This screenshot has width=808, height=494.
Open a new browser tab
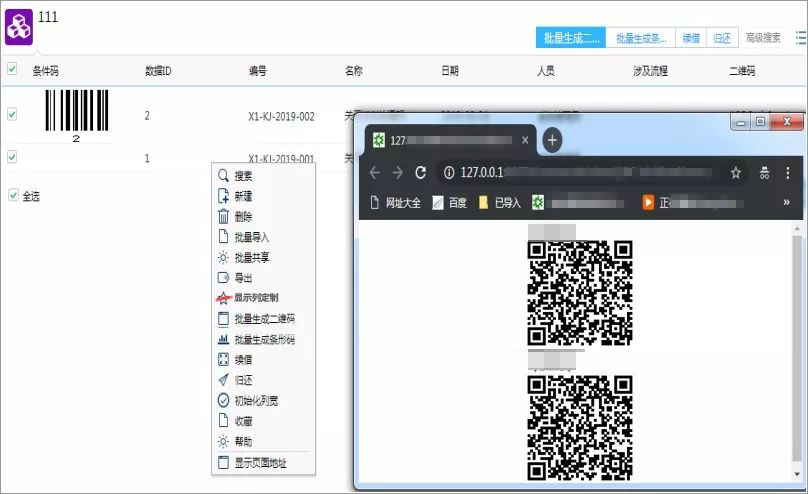point(552,140)
